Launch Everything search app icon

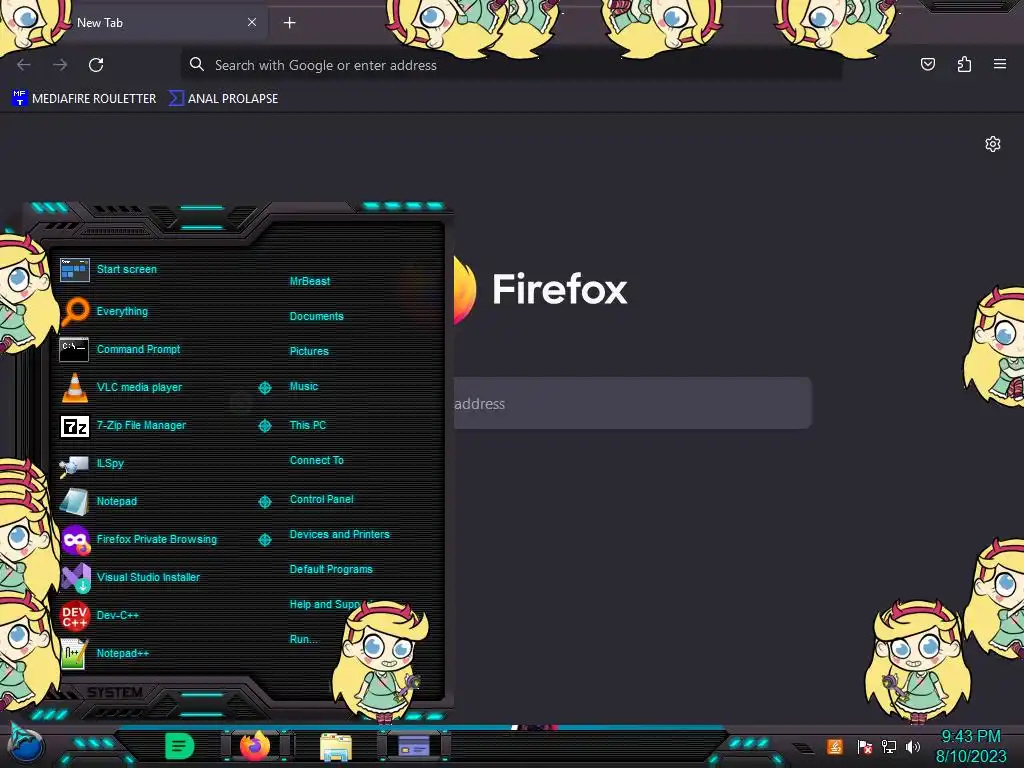(74, 311)
